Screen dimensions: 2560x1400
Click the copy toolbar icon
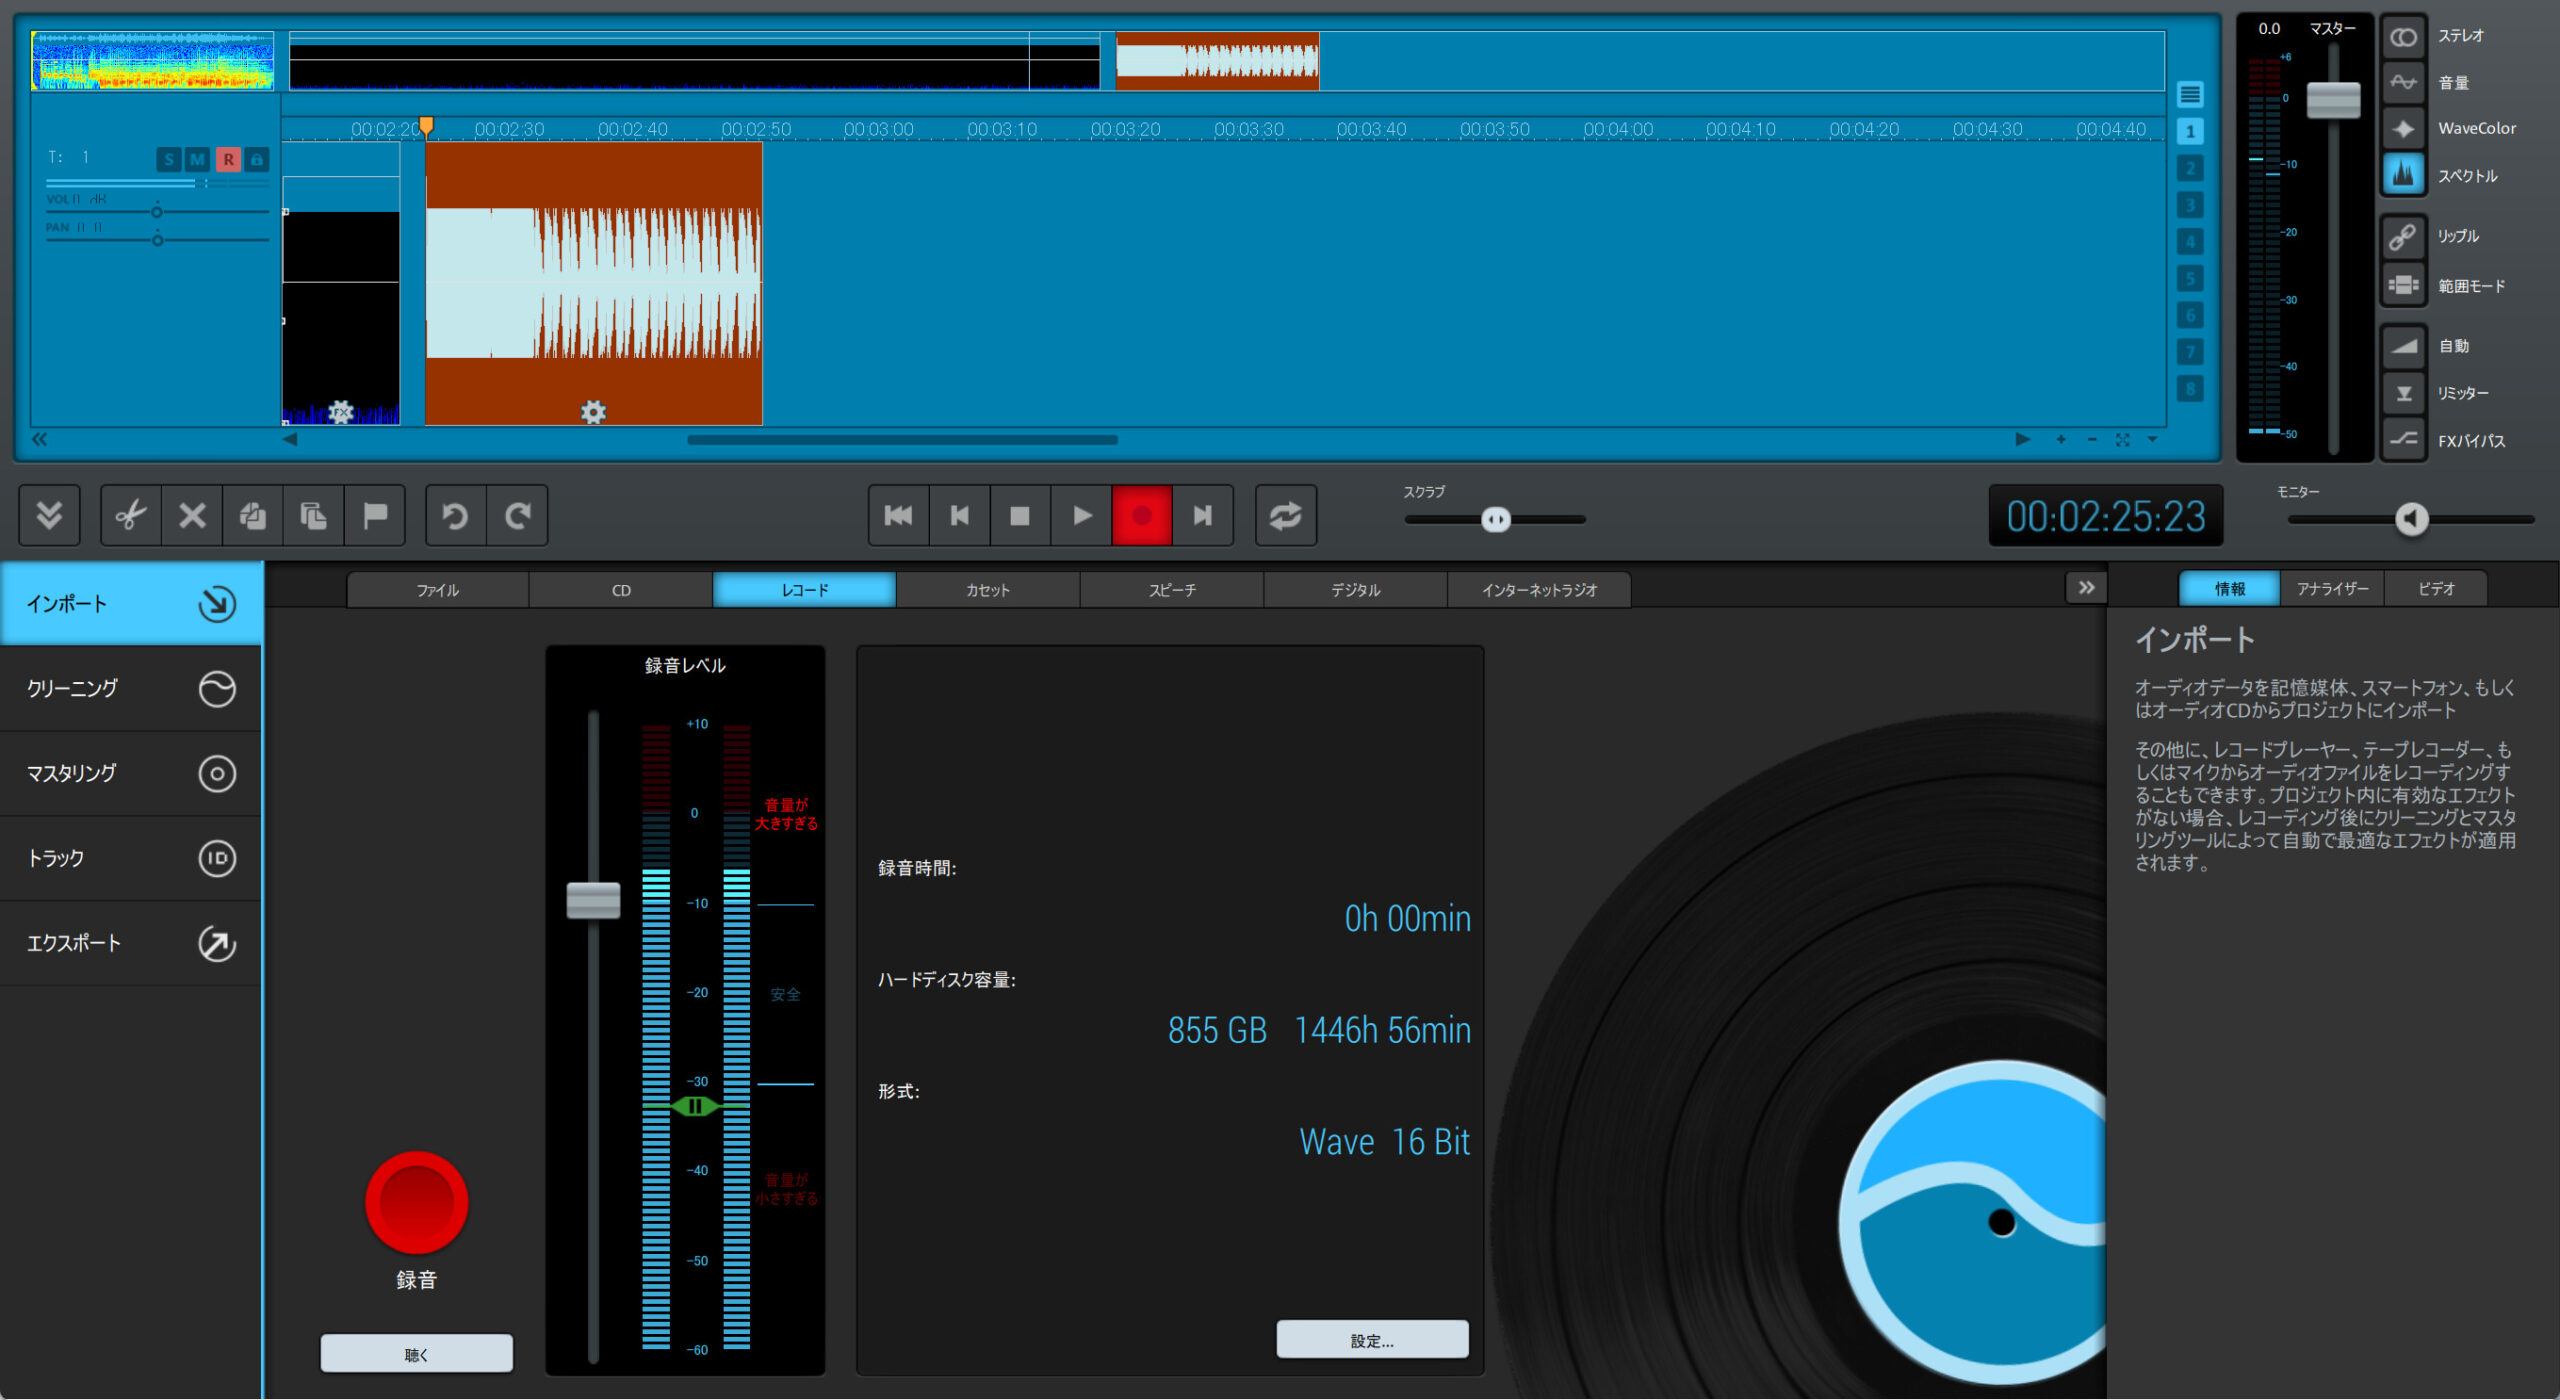pos(253,516)
